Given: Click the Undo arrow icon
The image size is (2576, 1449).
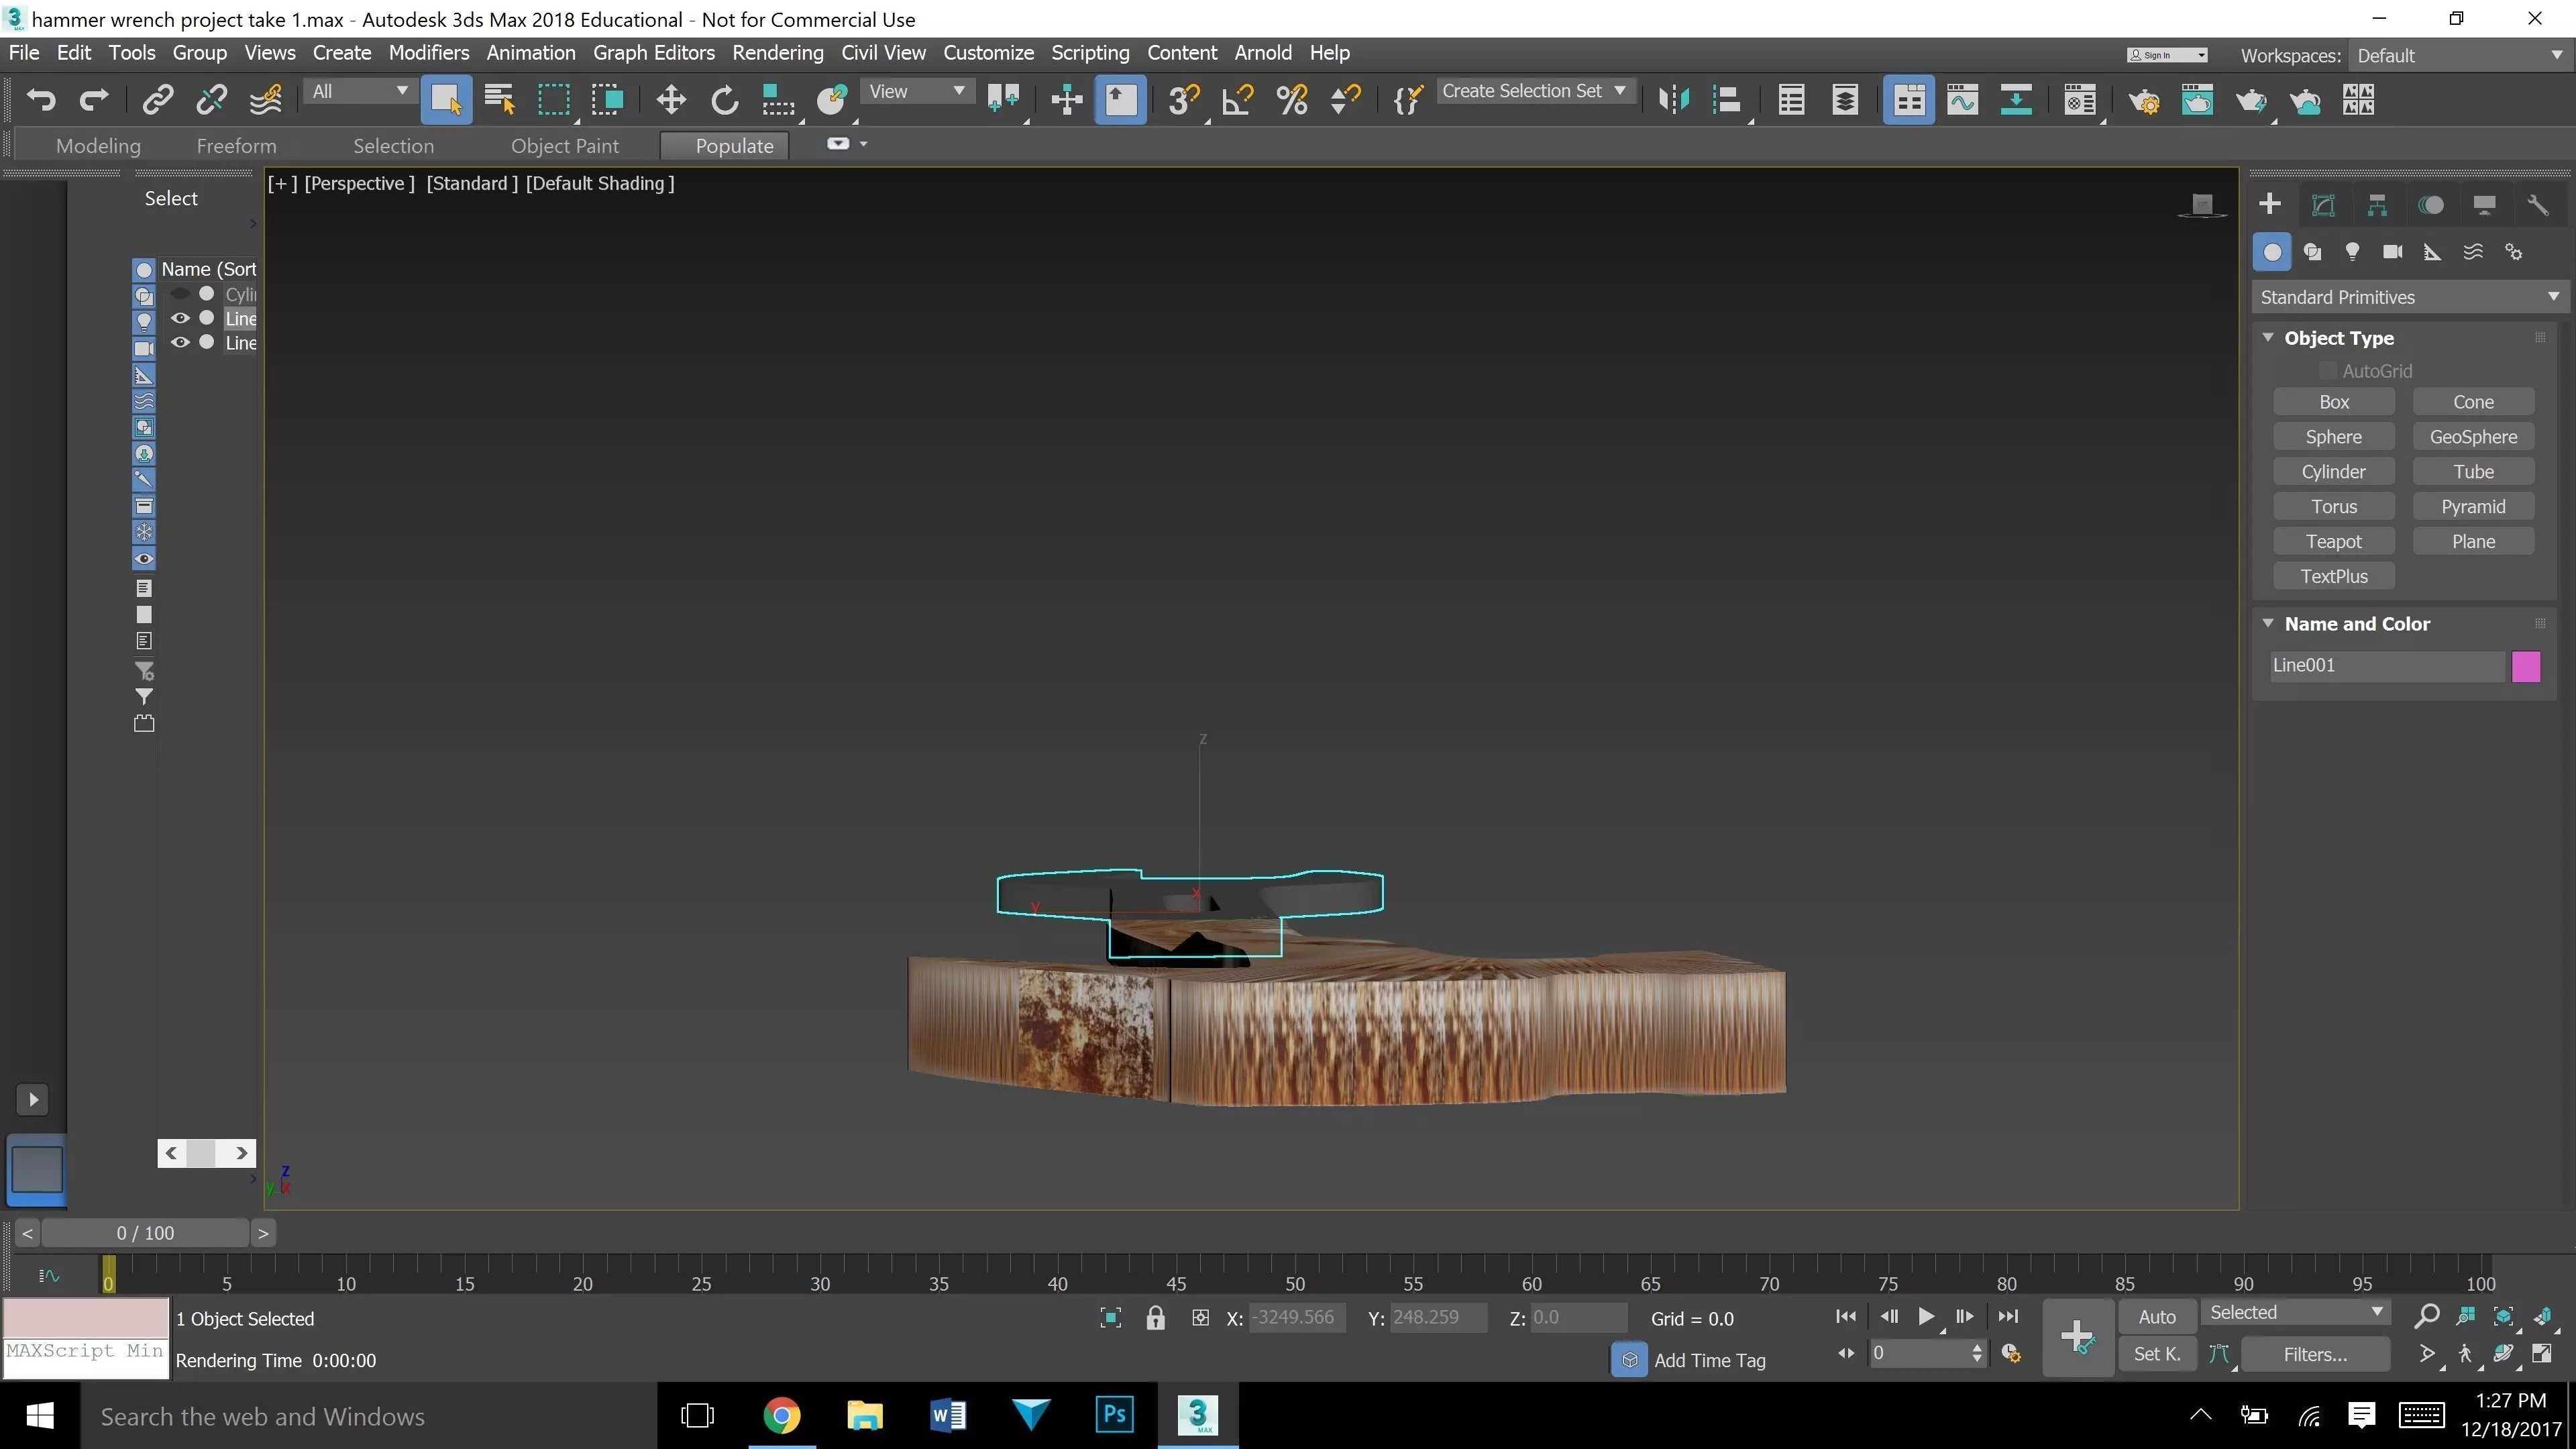Looking at the screenshot, I should pyautogui.click(x=41, y=99).
